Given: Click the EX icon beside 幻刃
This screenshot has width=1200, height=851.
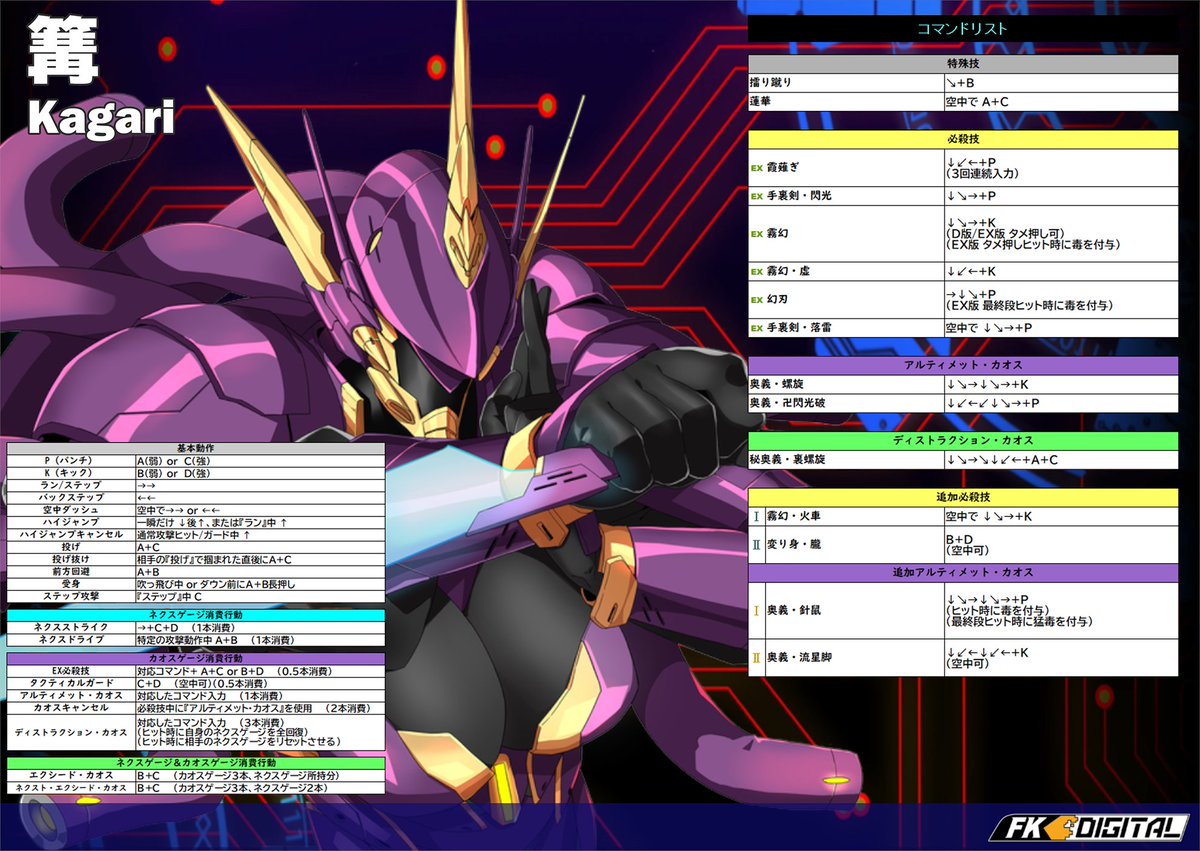Looking at the screenshot, I should [757, 300].
